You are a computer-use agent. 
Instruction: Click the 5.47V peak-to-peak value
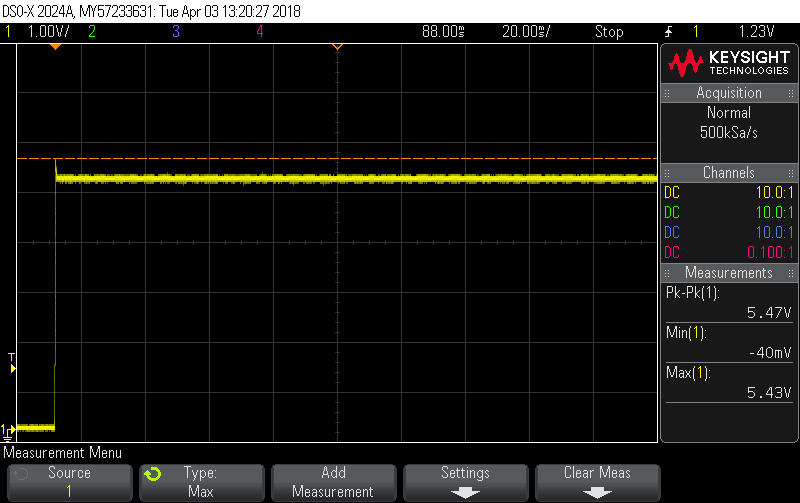point(769,312)
